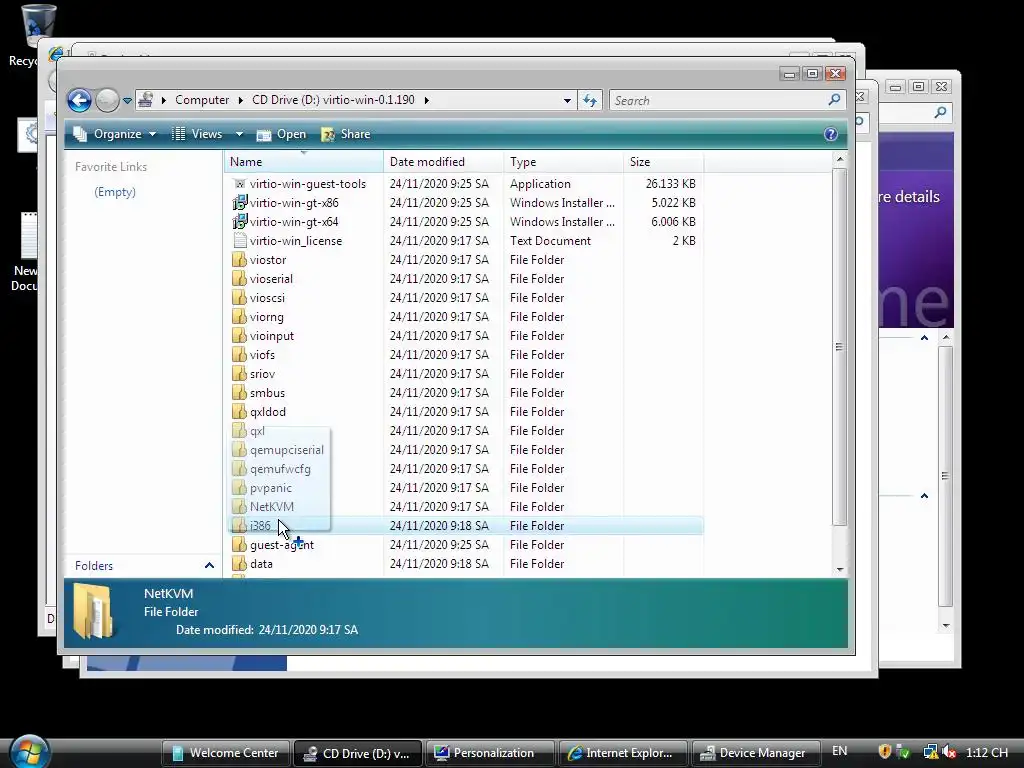Click the qemupciserial folder name
Image resolution: width=1024 pixels, height=768 pixels.
(287, 450)
